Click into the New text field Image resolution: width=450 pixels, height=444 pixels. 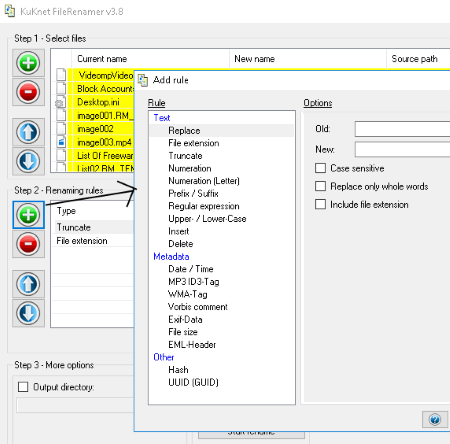click(x=402, y=149)
